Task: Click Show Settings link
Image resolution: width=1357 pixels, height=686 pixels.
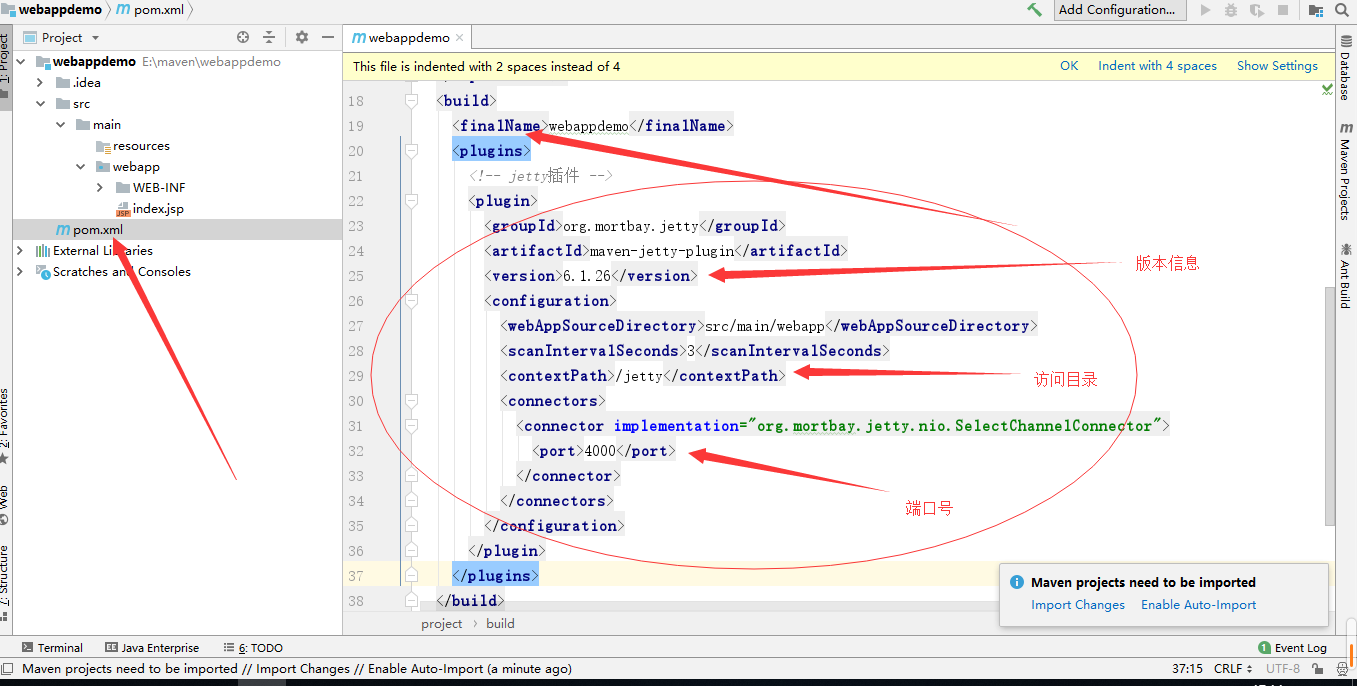Action: coord(1277,66)
